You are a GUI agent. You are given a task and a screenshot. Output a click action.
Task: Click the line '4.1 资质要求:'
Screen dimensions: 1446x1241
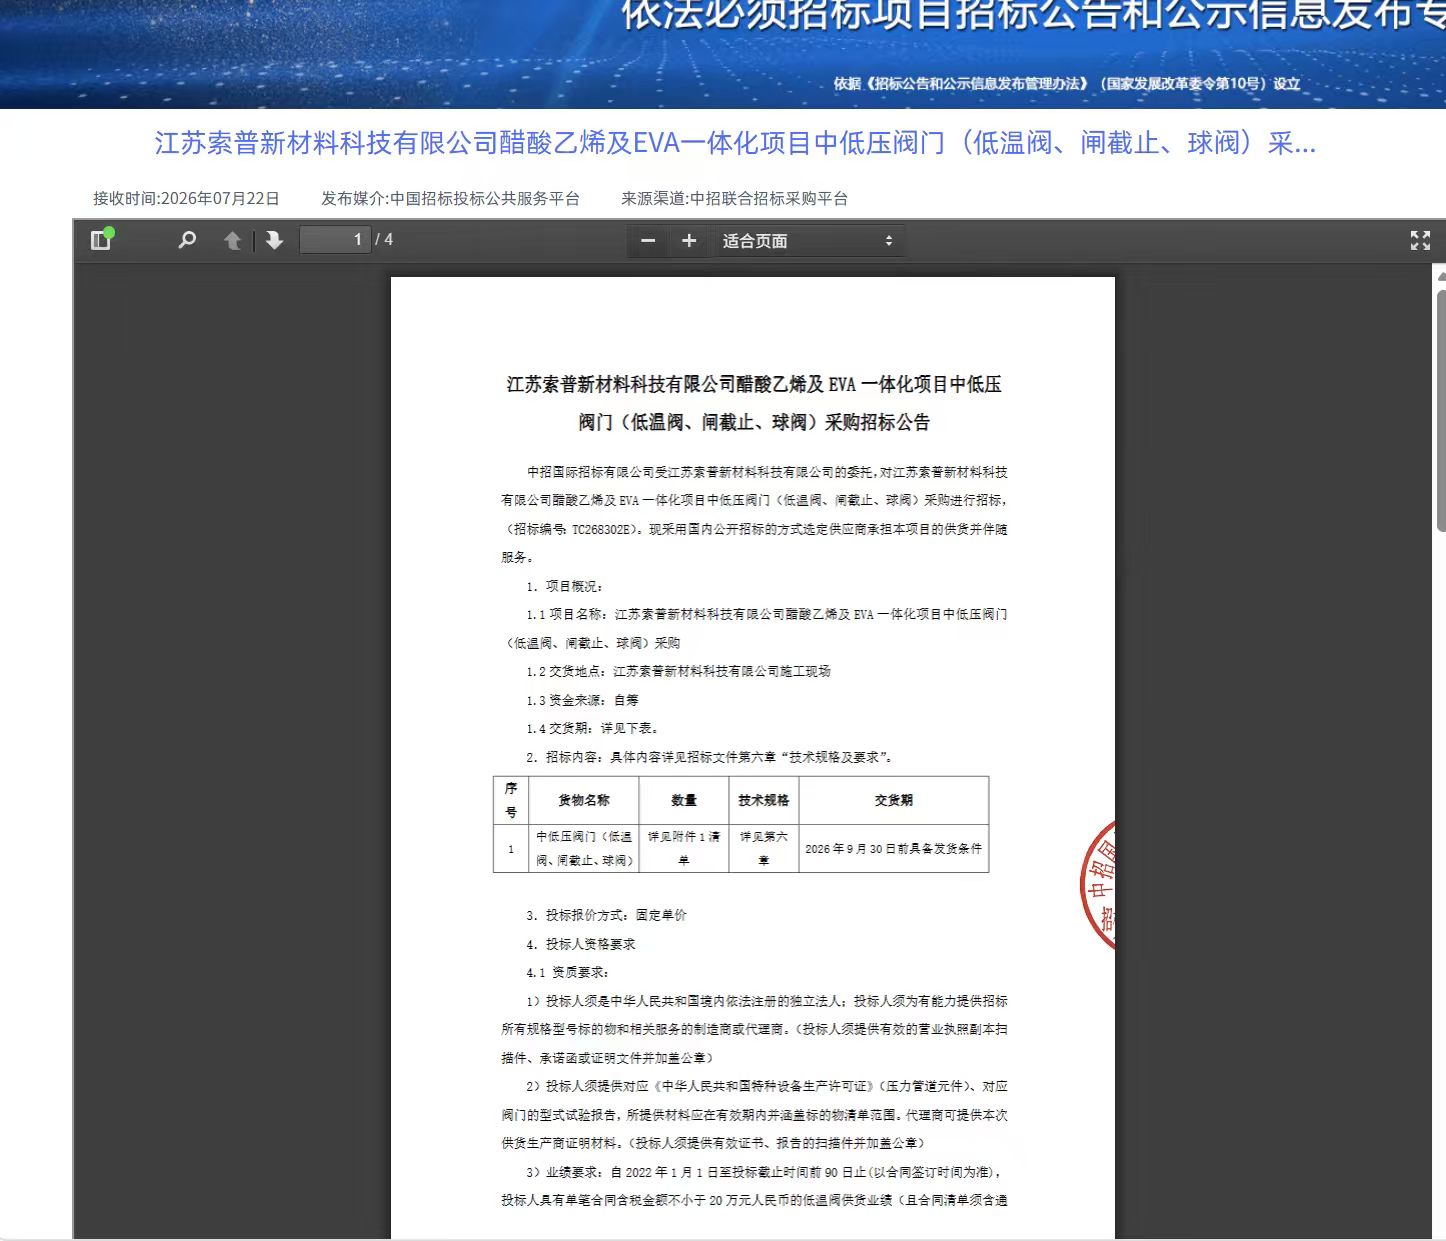point(568,972)
